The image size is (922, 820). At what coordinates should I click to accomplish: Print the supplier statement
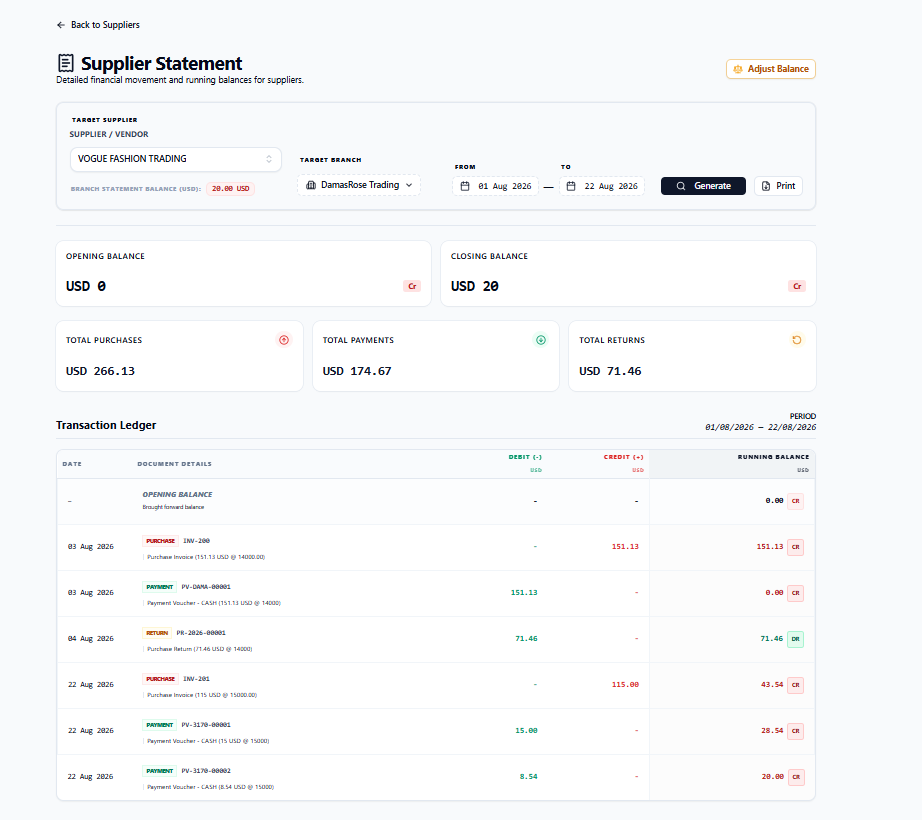[779, 186]
